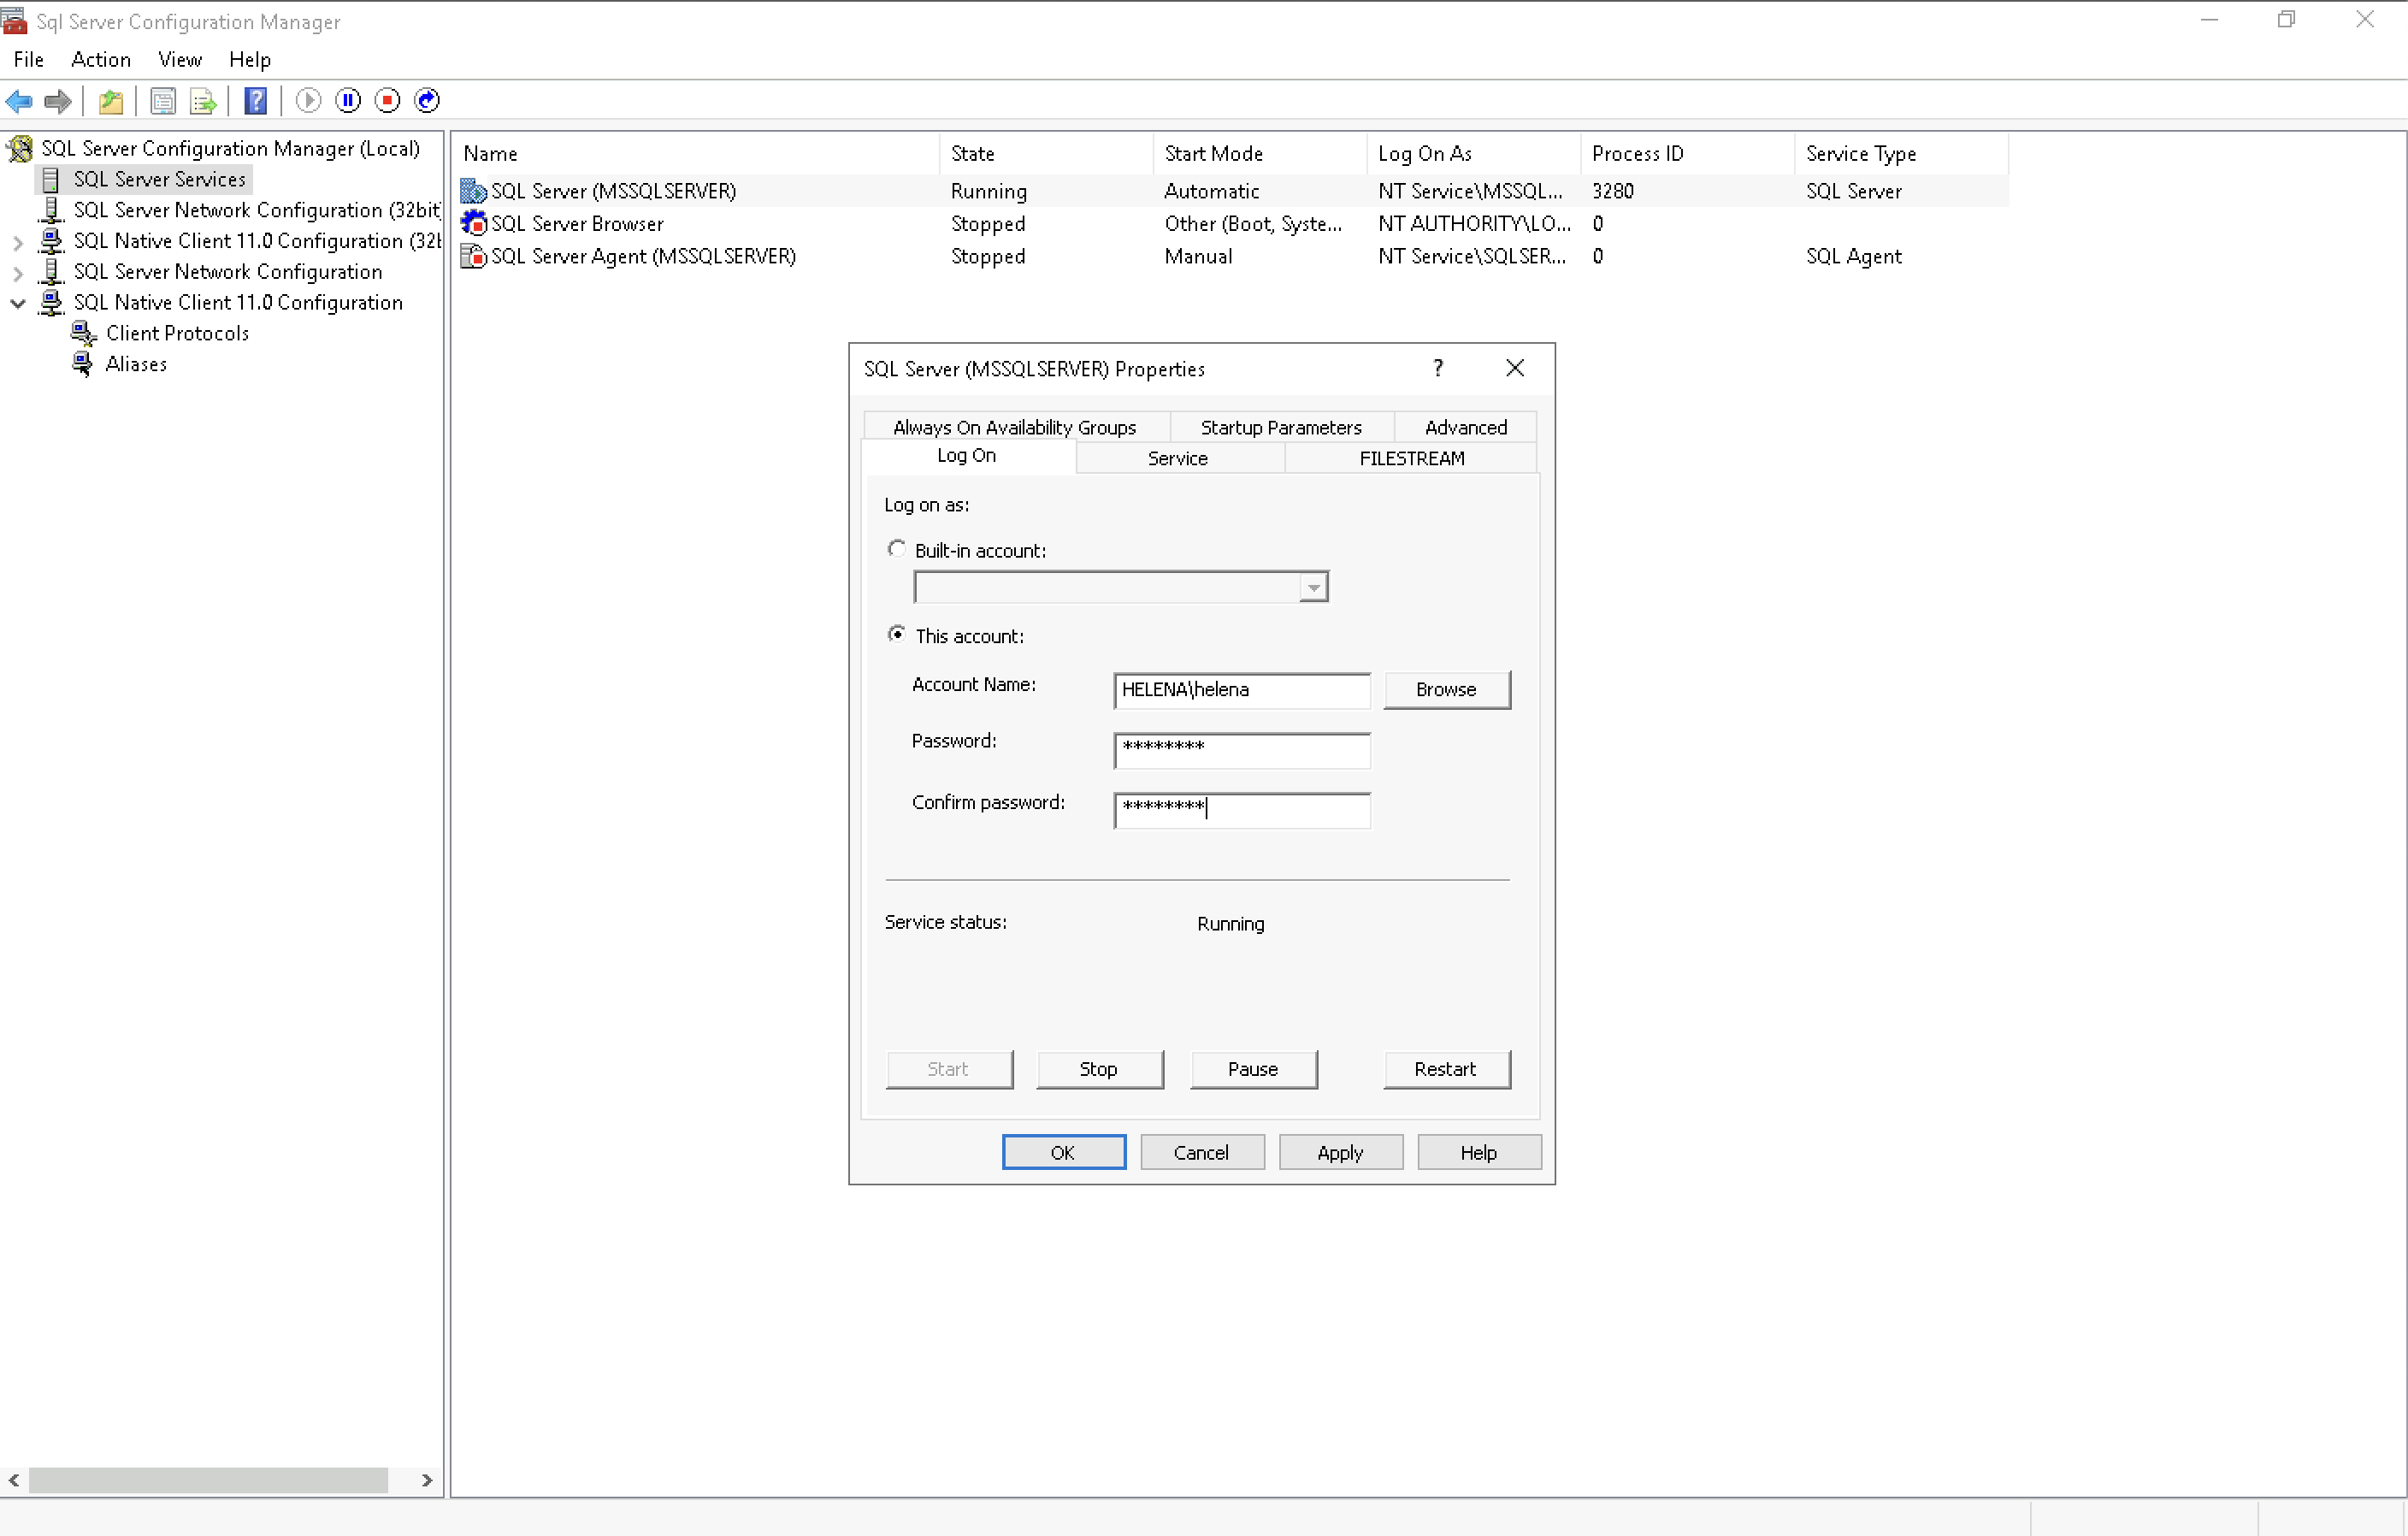Click the blue Help toolbar icon
The height and width of the screenshot is (1536, 2408).
[x=255, y=100]
